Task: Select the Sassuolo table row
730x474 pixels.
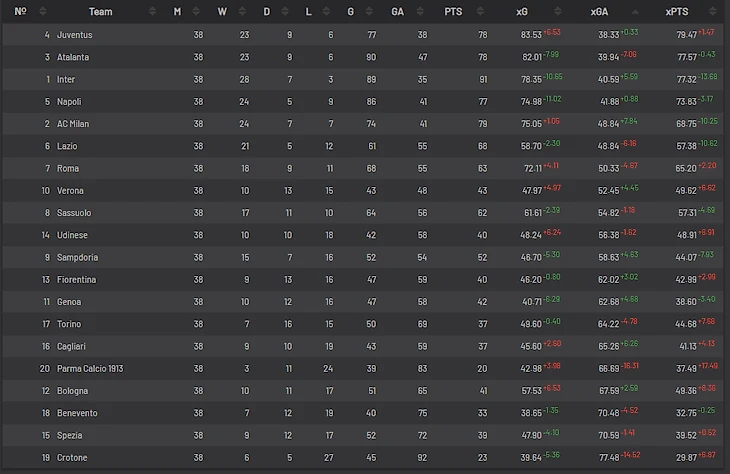Action: pos(365,213)
